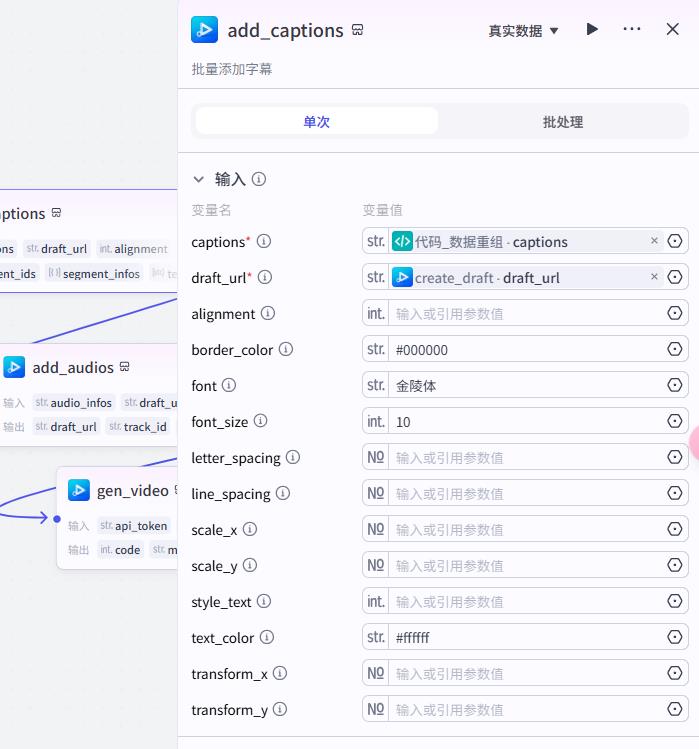Click info icon beside alignment variable
This screenshot has width=699, height=749.
tap(268, 313)
